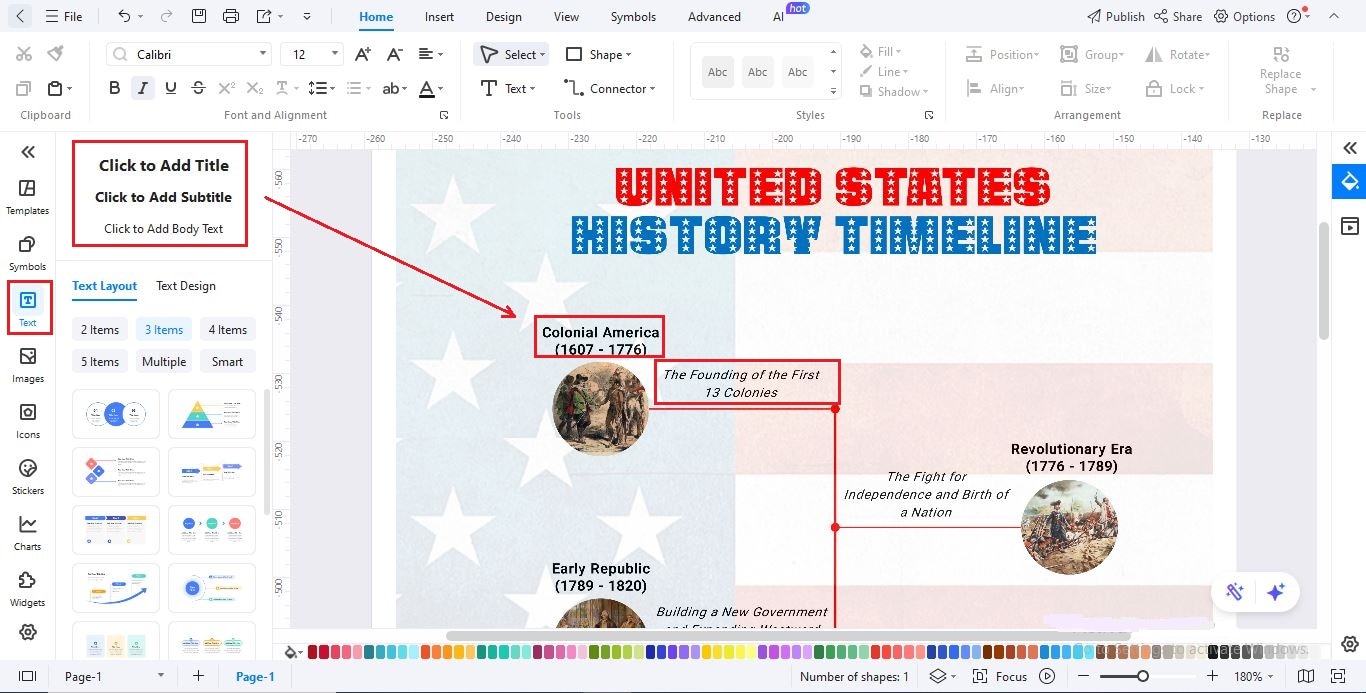This screenshot has width=1366, height=693.
Task: Toggle Underline formatting
Action: coord(171,88)
